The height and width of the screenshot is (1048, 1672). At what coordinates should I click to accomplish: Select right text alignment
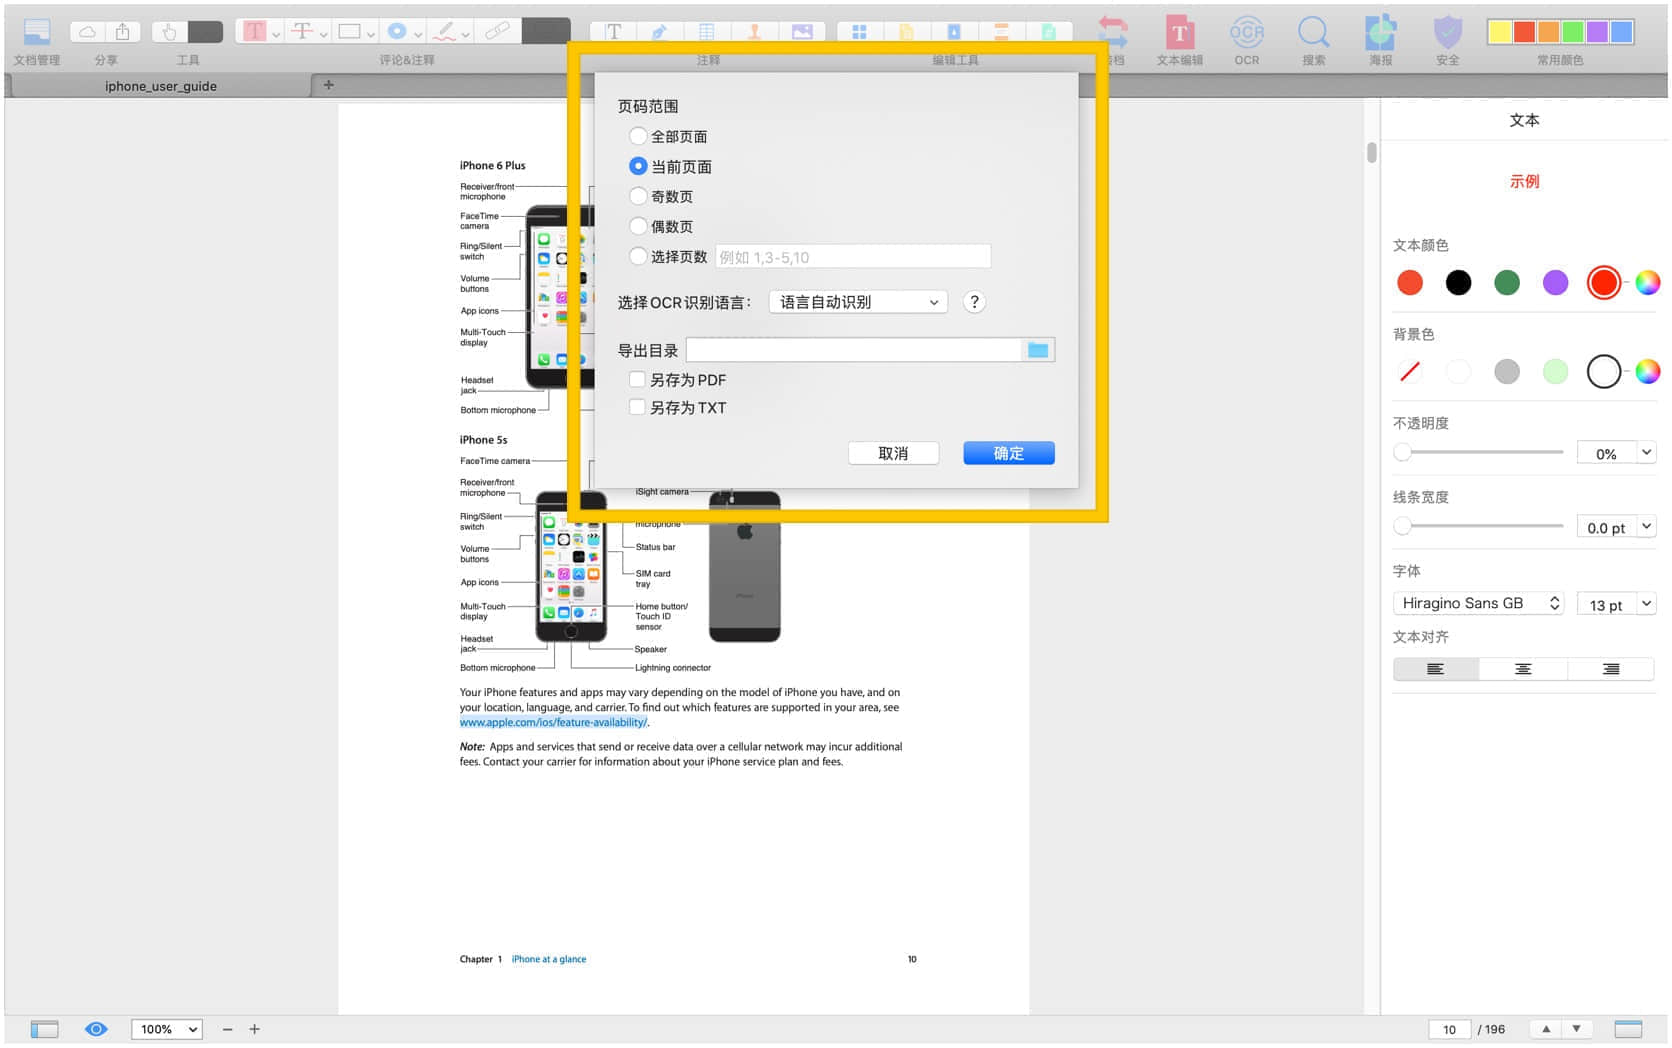[x=1611, y=669]
